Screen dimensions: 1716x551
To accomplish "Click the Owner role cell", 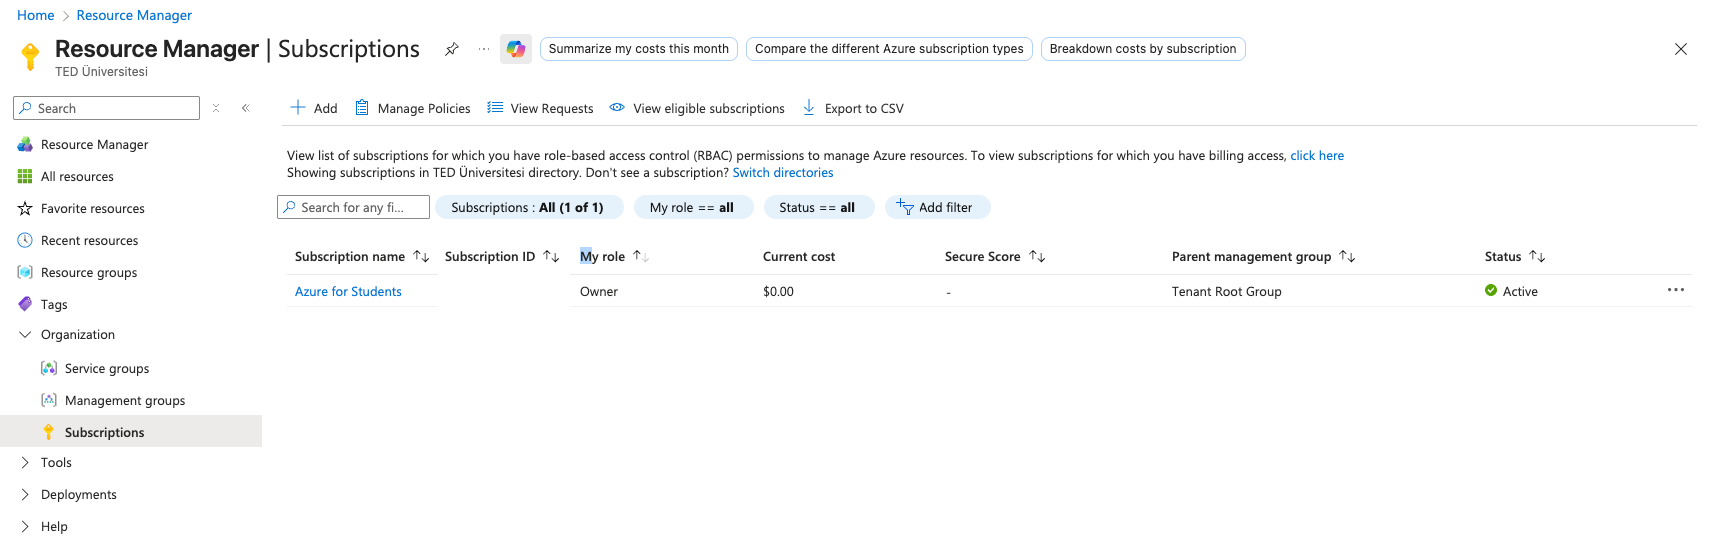I will pyautogui.click(x=599, y=292).
